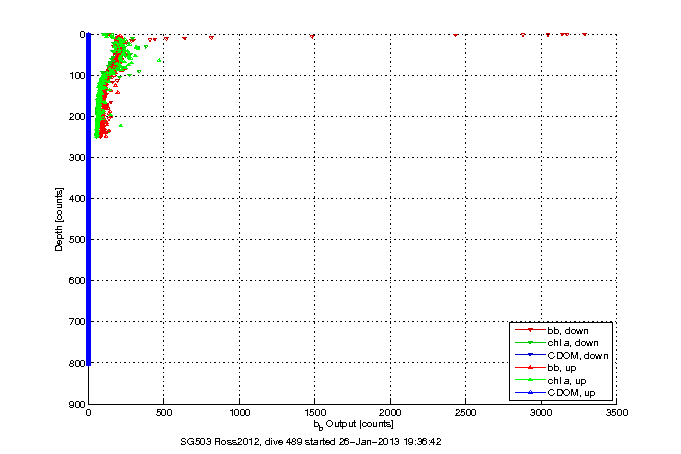
Task: Click the blue CDOM vertical profile line
Action: click(x=89, y=199)
